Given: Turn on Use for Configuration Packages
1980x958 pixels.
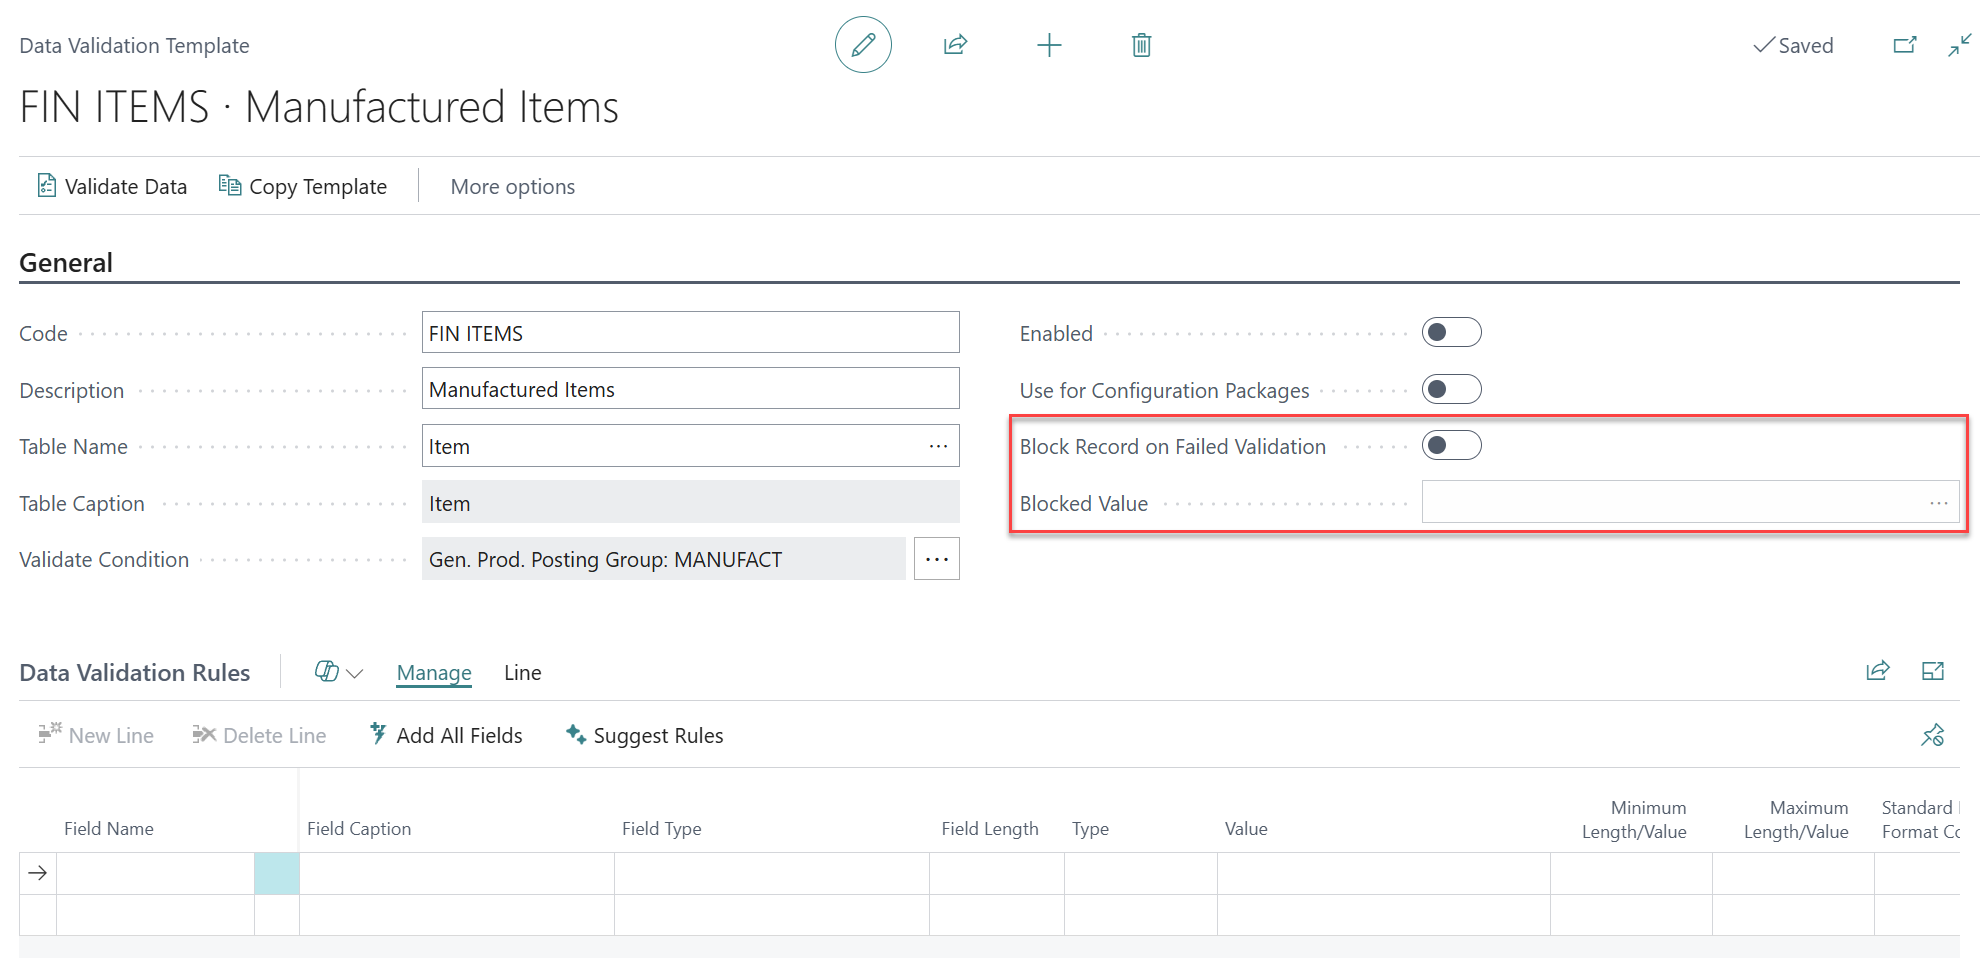Looking at the screenshot, I should point(1451,389).
